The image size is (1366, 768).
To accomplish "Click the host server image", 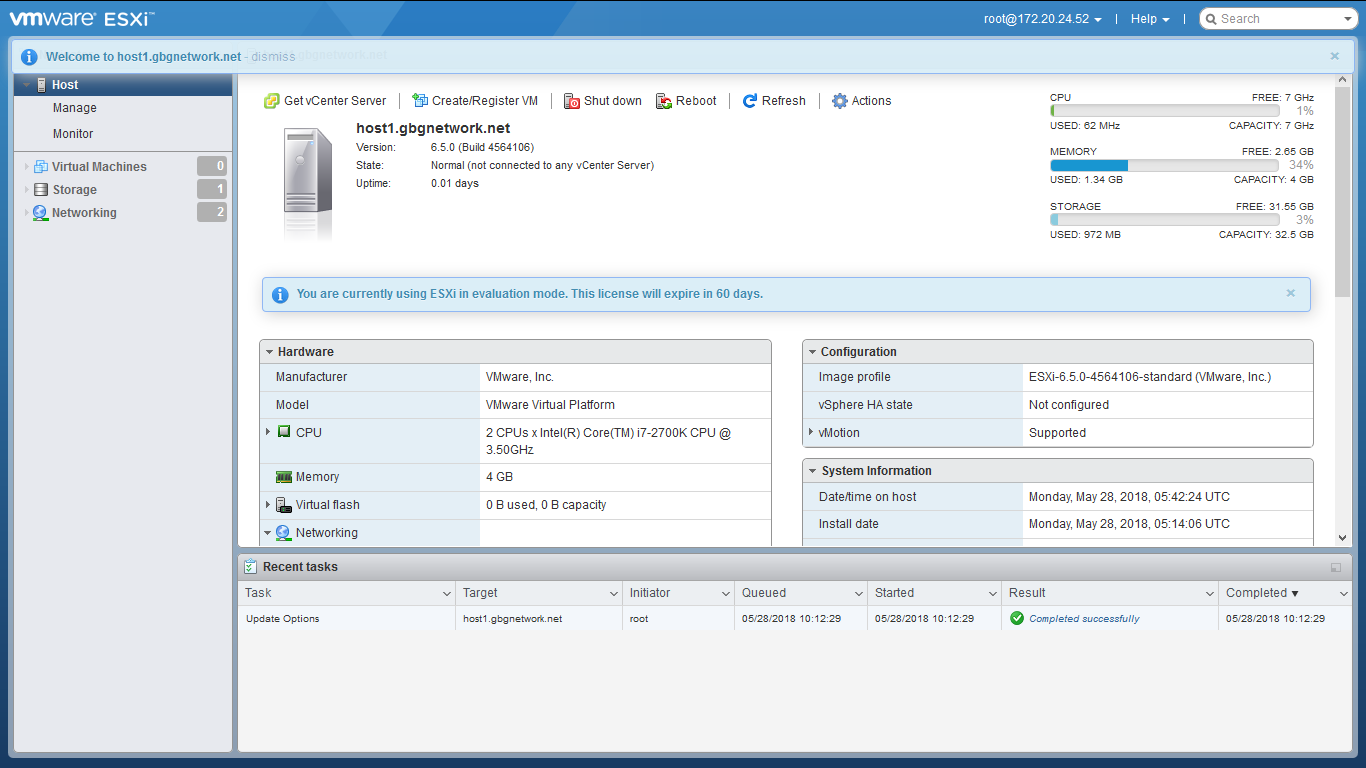I will 307,184.
